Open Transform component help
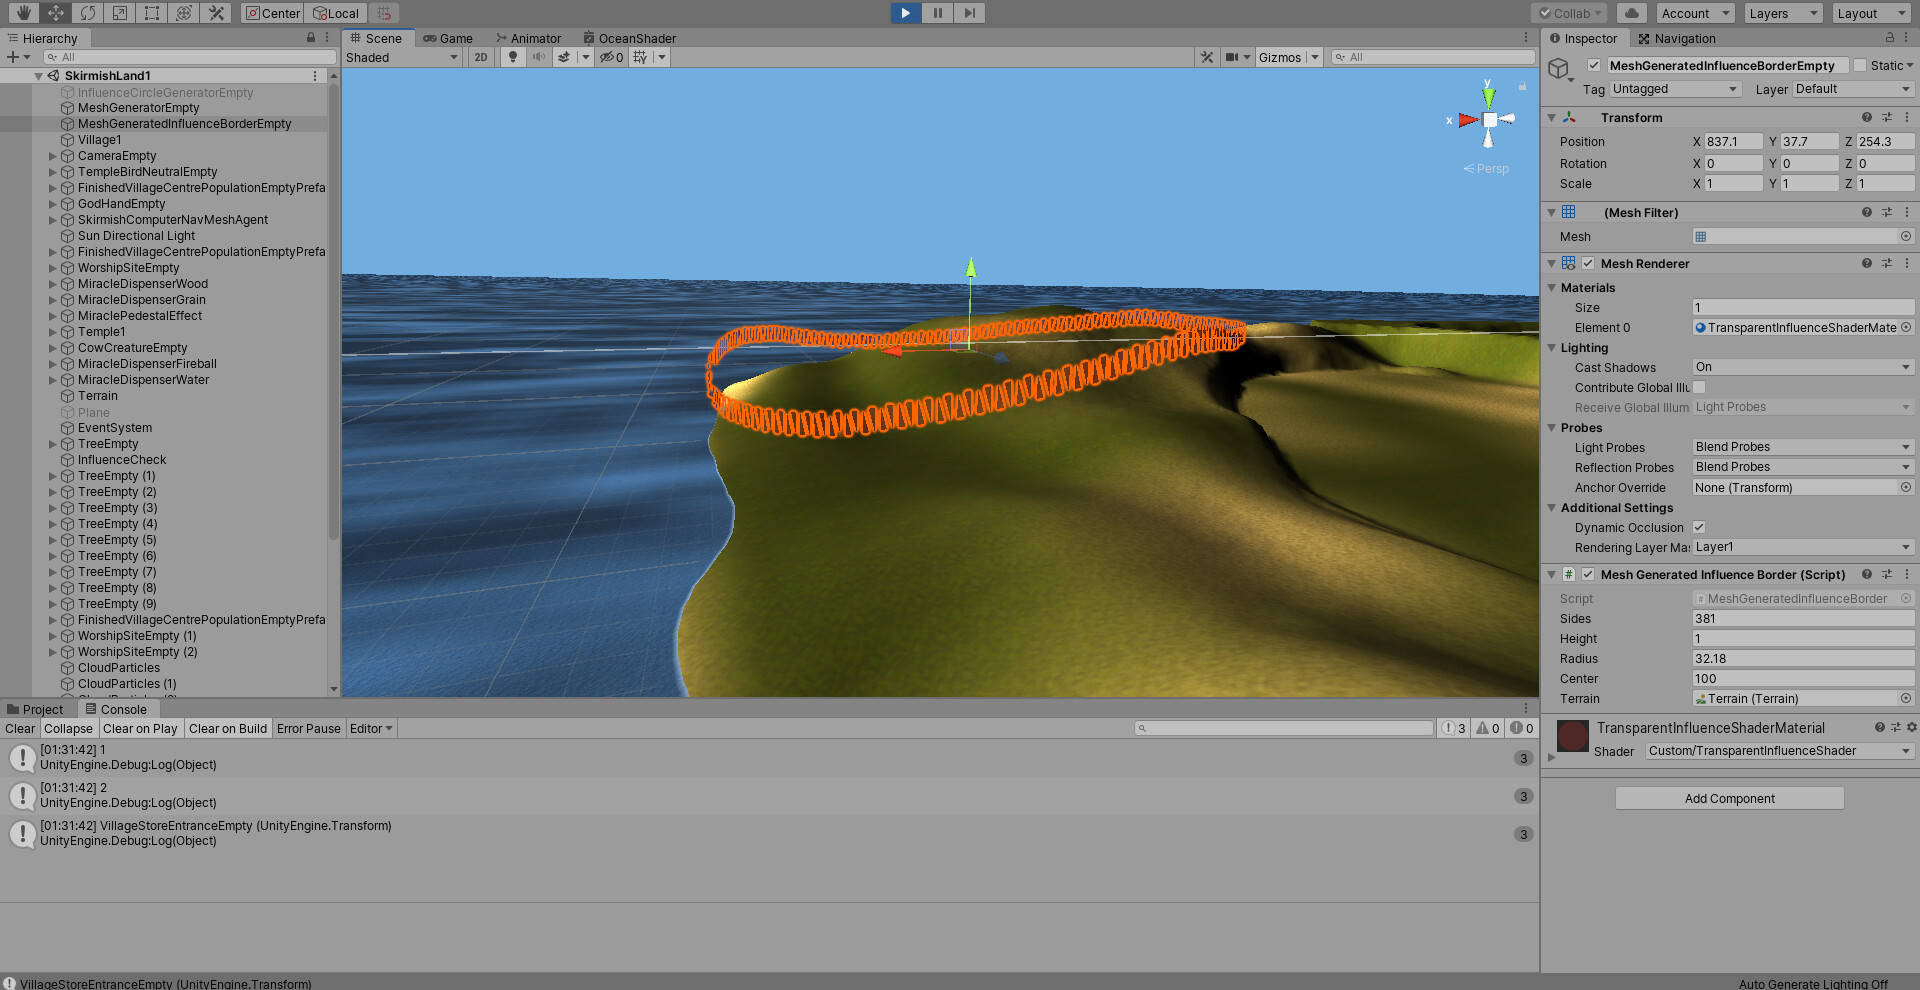The image size is (1920, 990). (1866, 117)
